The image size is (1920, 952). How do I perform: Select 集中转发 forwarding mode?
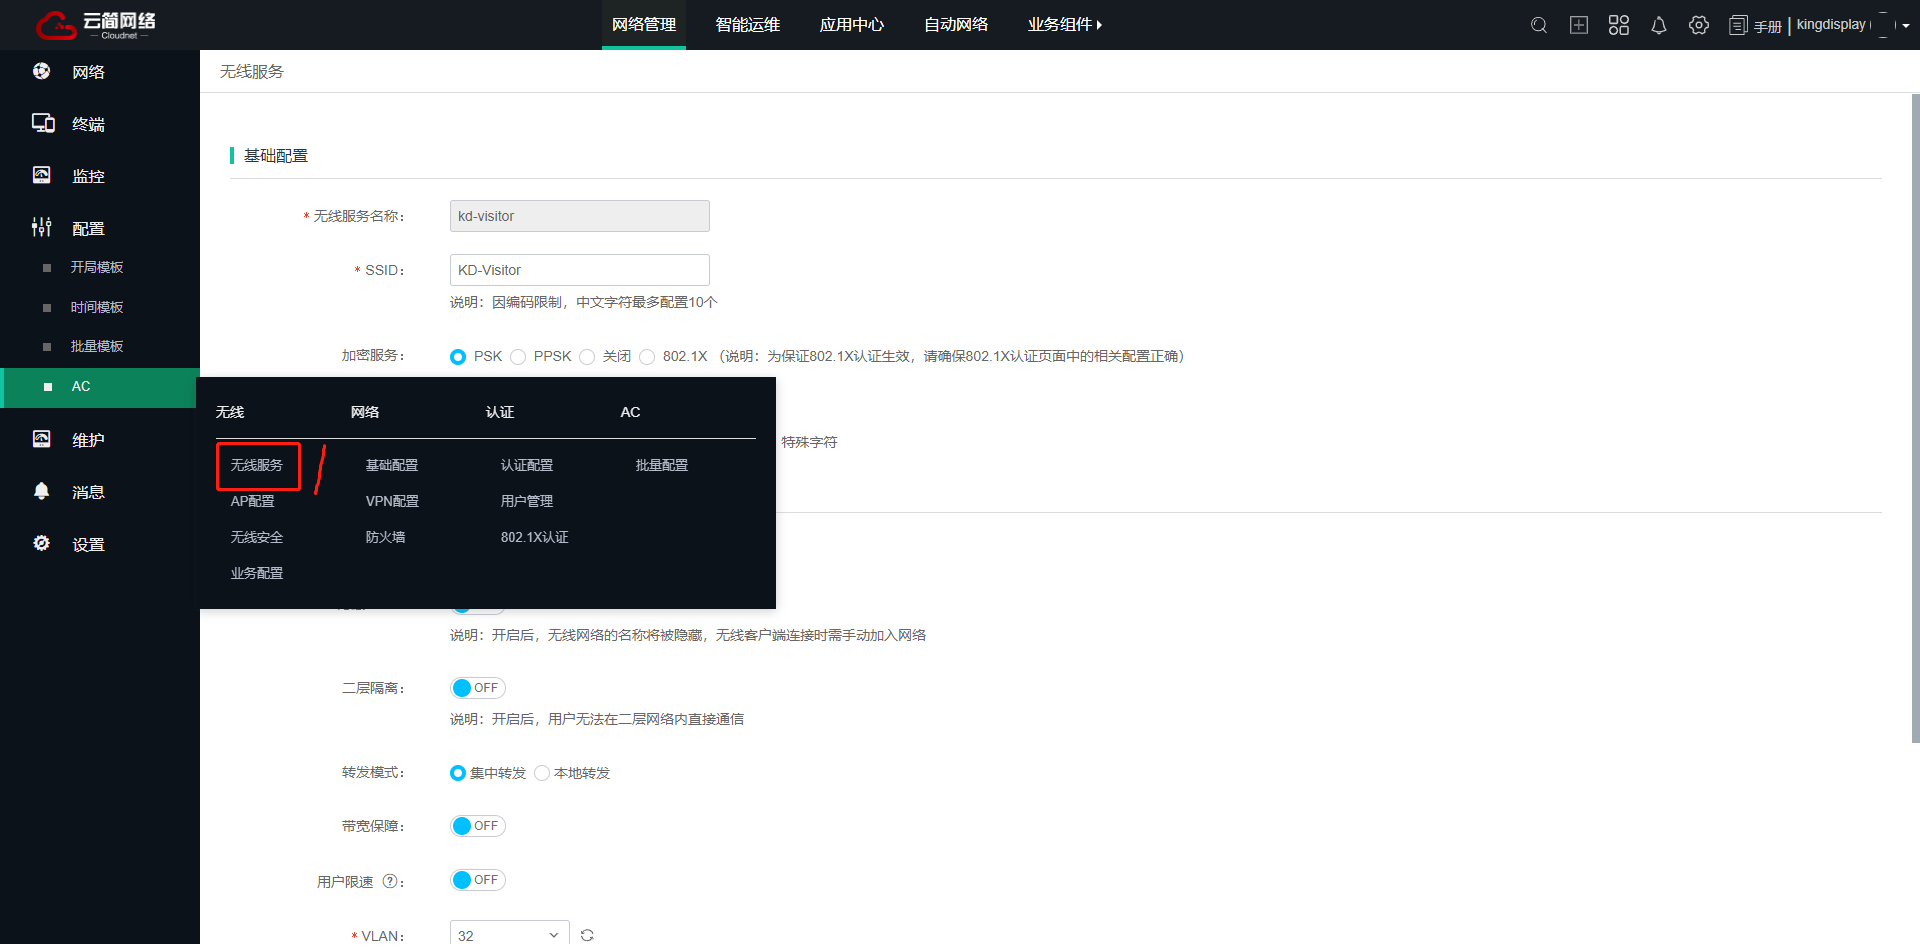(x=458, y=773)
